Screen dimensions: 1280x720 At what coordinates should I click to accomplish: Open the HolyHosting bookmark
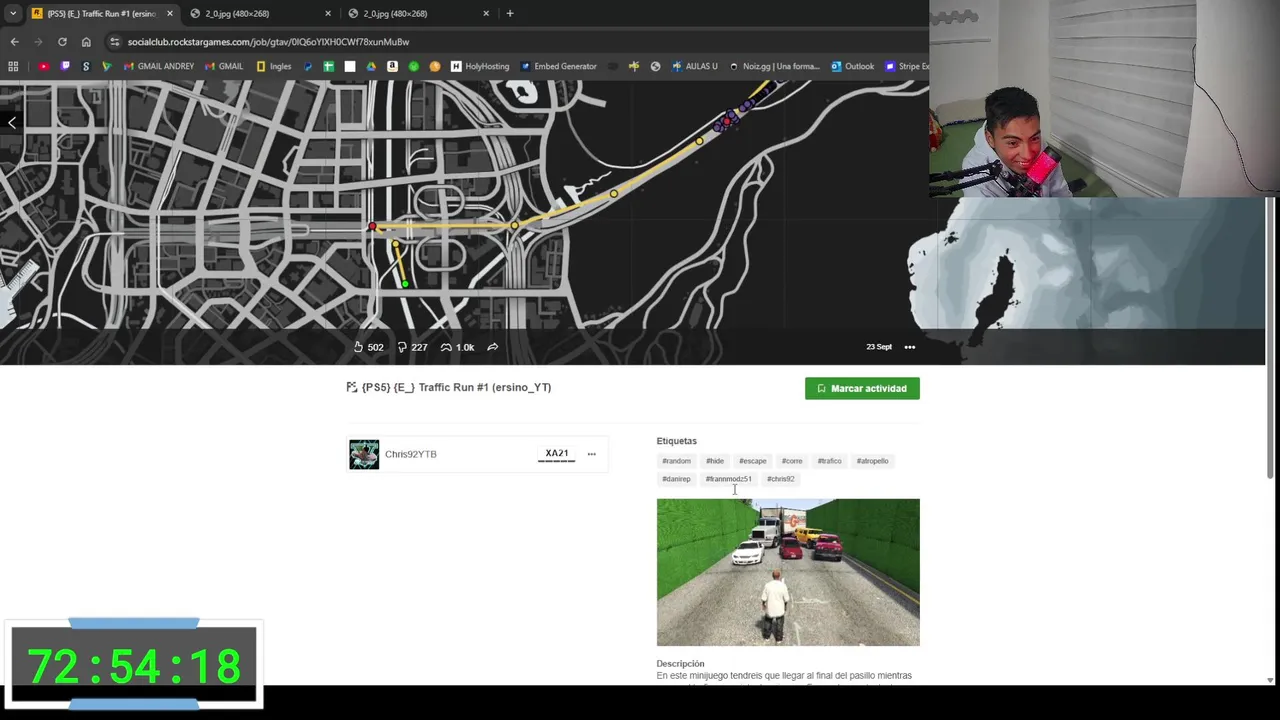pos(480,66)
